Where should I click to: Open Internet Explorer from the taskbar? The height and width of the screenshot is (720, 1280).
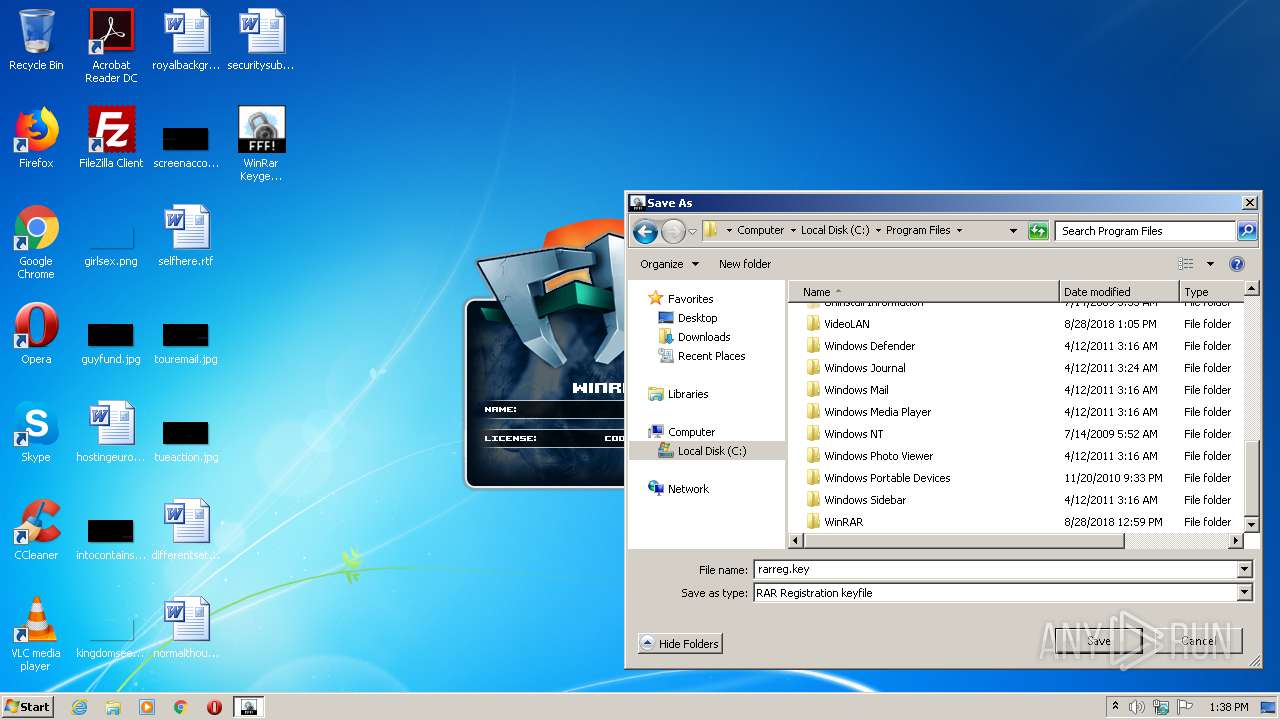[79, 707]
